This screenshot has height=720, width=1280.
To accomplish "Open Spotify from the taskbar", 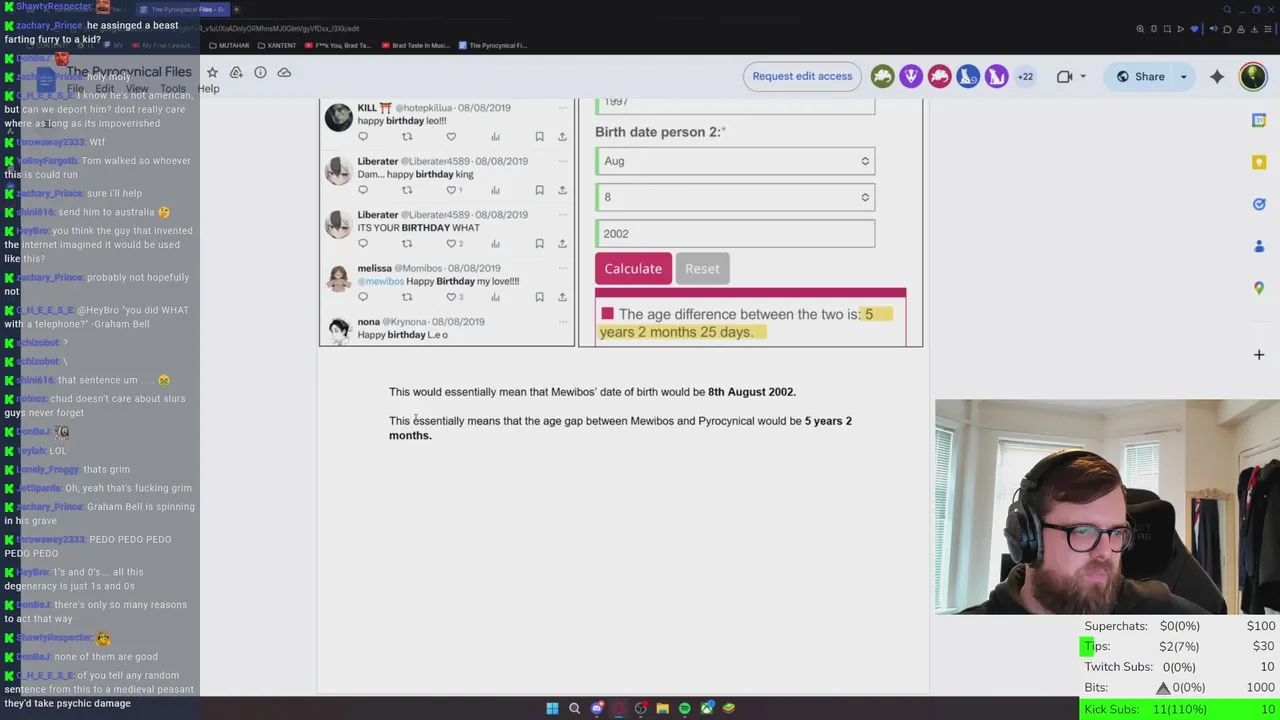I will pos(684,708).
